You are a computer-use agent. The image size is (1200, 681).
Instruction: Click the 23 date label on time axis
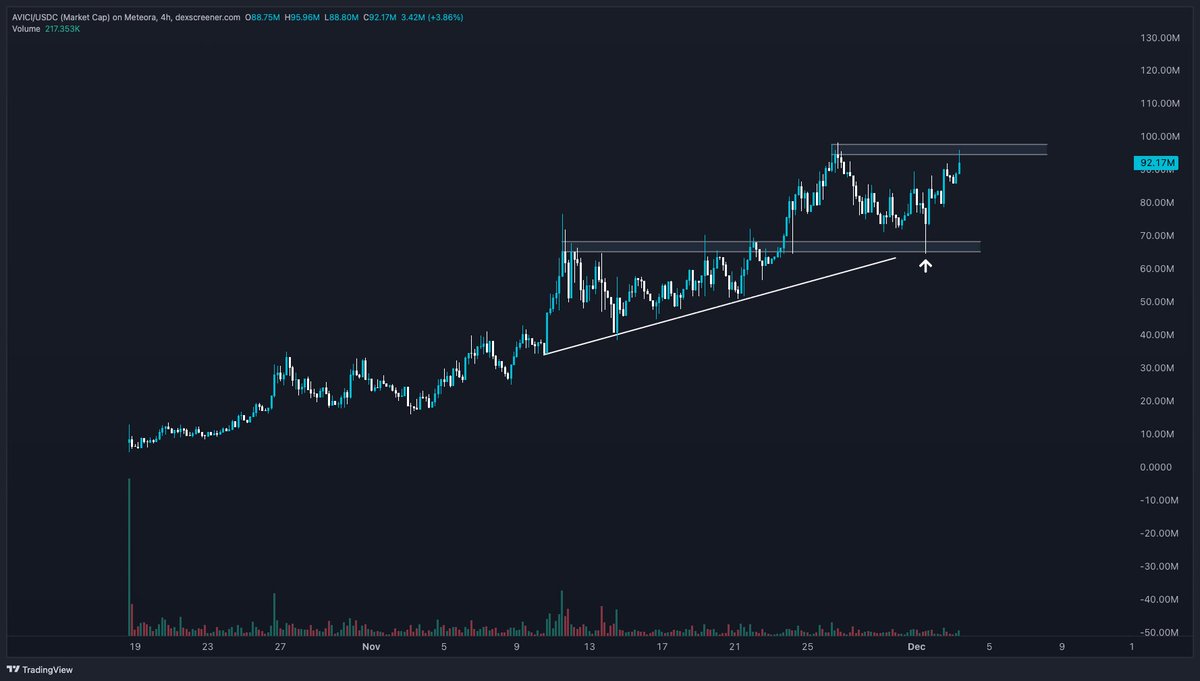207,647
